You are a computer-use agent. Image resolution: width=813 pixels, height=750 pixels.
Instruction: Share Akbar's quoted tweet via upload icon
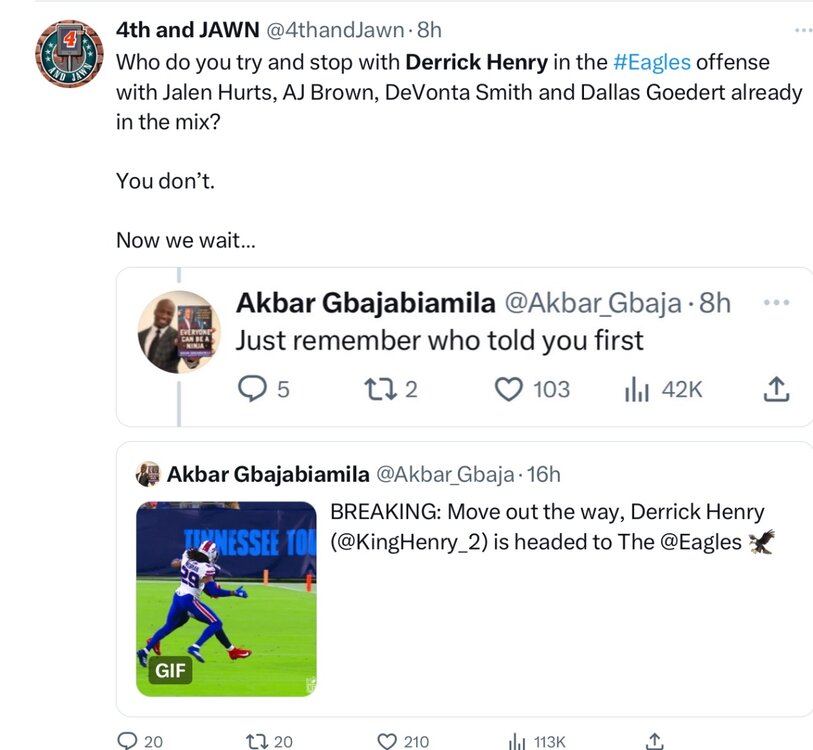point(776,389)
